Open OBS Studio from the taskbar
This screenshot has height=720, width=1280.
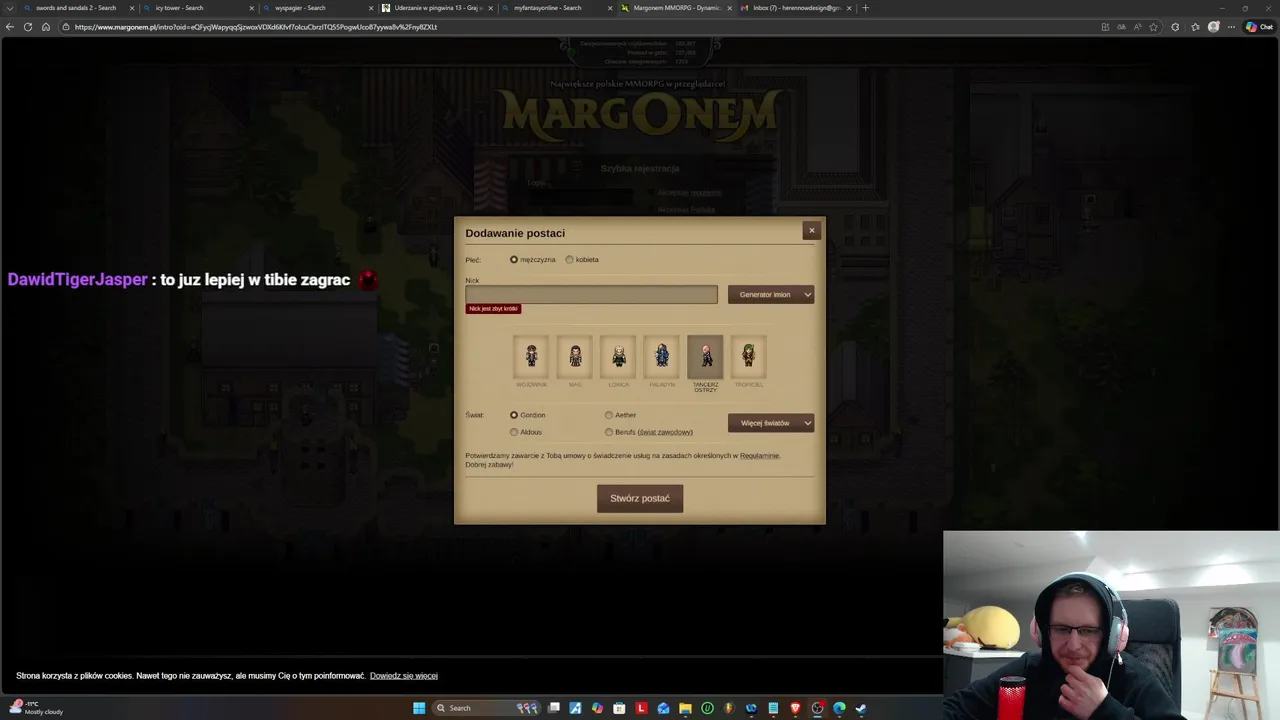[x=817, y=708]
